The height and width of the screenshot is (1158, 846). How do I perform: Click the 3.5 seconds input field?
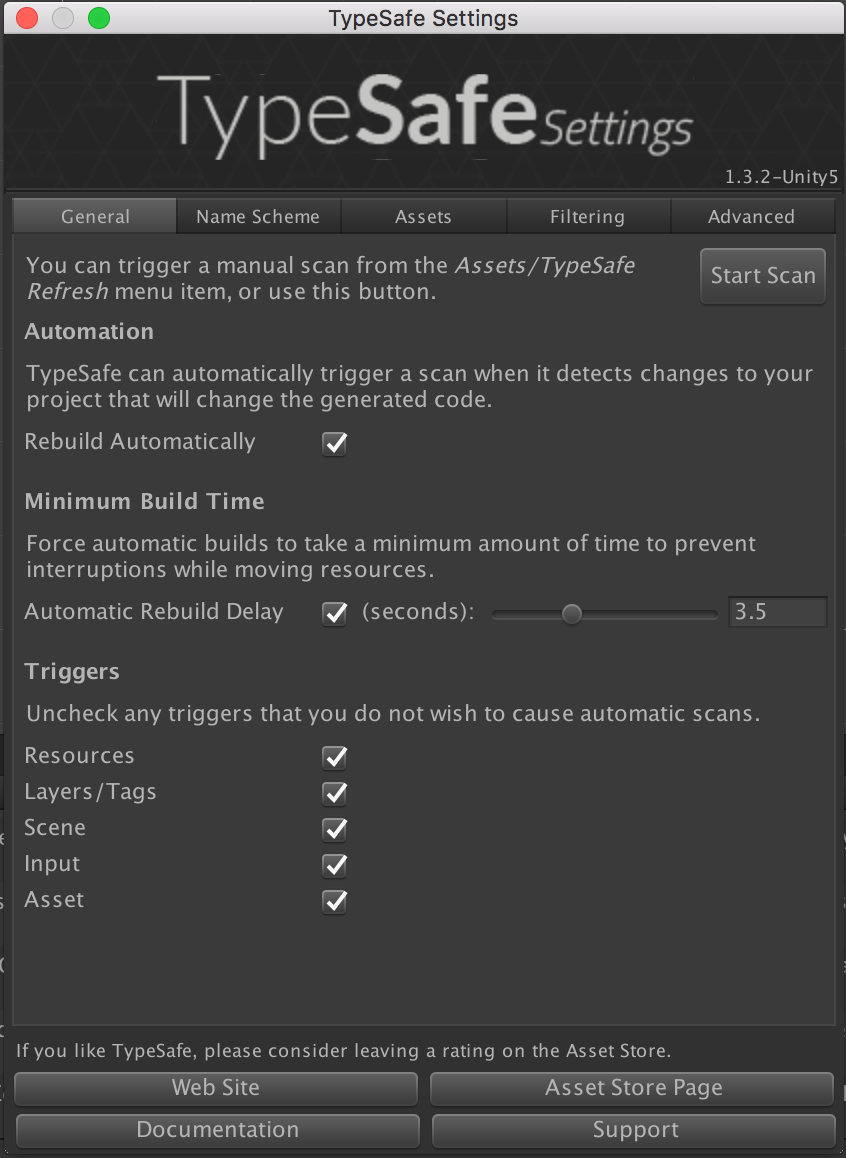(x=777, y=611)
